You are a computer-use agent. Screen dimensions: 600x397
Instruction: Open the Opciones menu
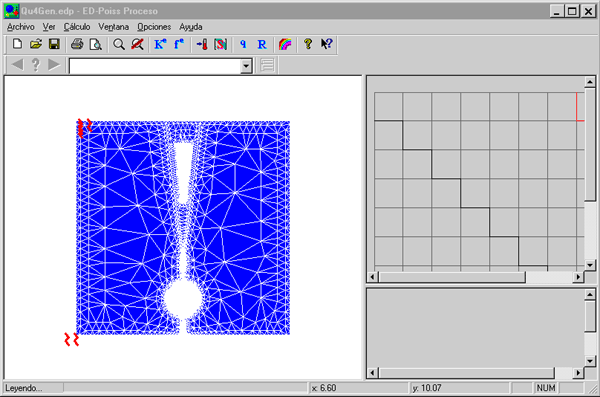tap(154, 27)
